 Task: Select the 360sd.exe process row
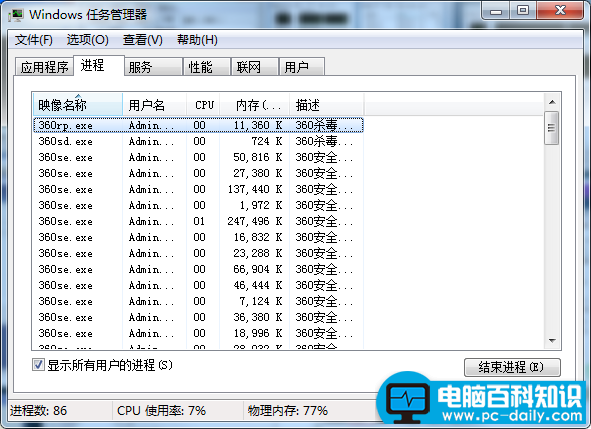[x=198, y=141]
